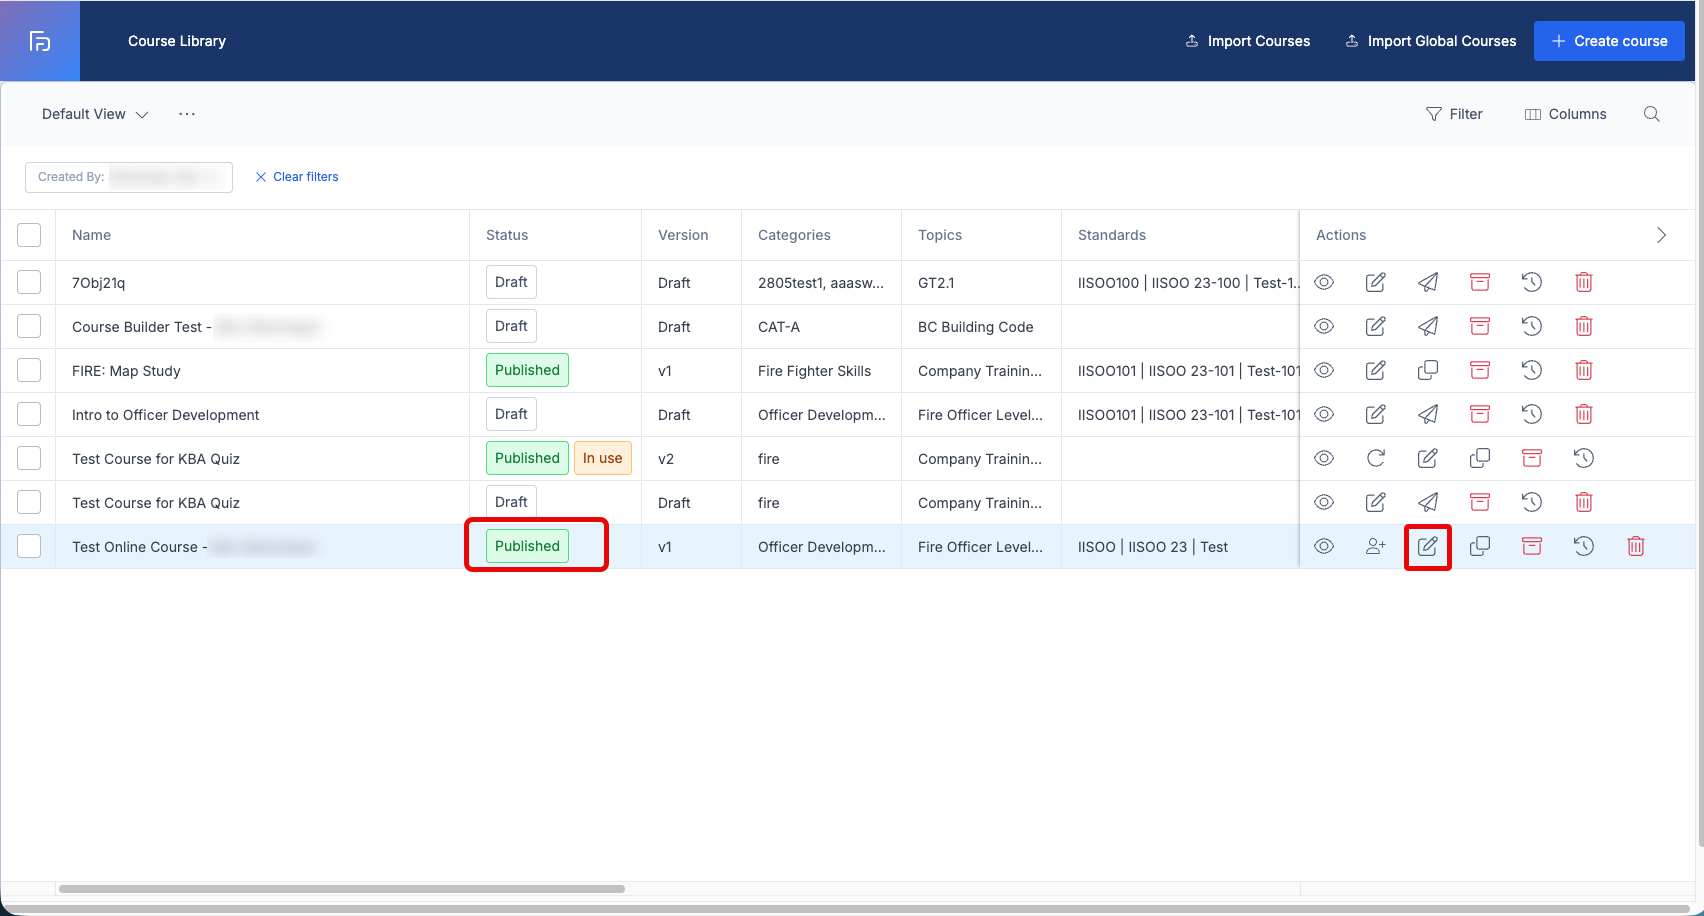Open version history for Test Online Course

click(x=1584, y=546)
